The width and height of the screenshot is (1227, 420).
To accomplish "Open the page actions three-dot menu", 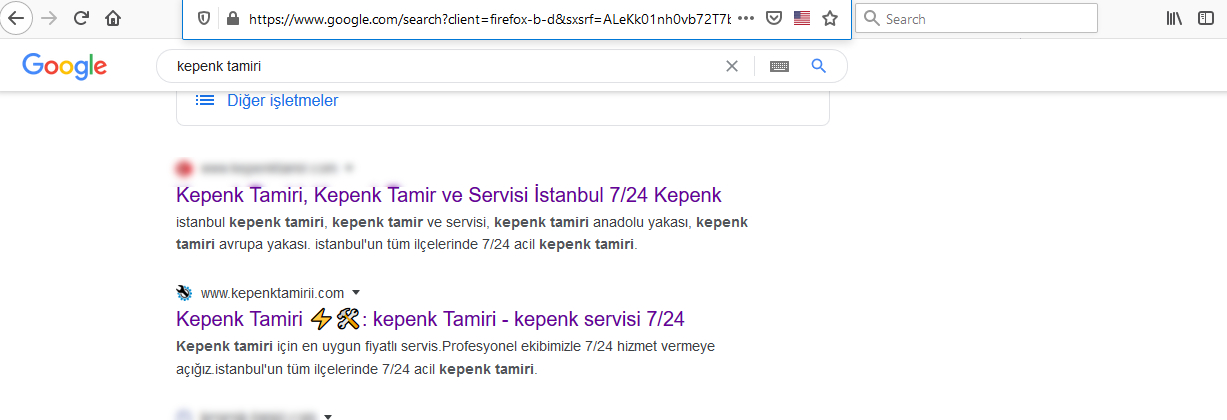I will [x=746, y=18].
